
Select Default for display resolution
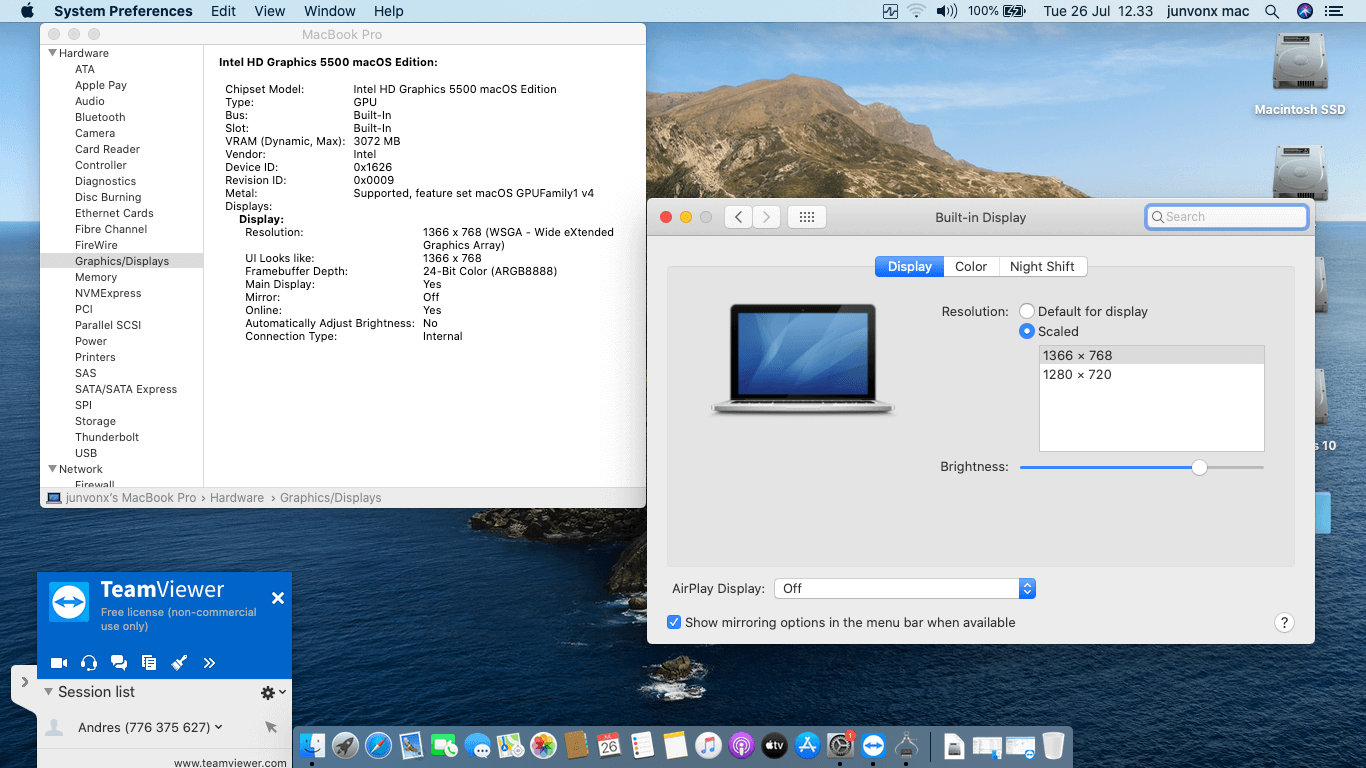(x=1027, y=311)
